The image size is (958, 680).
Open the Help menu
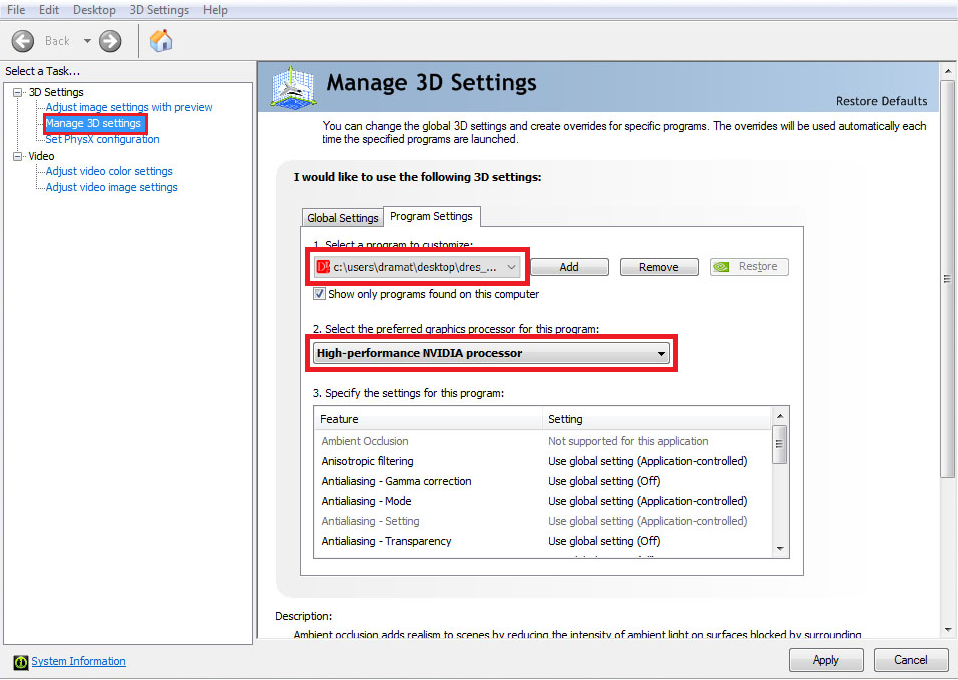[215, 10]
